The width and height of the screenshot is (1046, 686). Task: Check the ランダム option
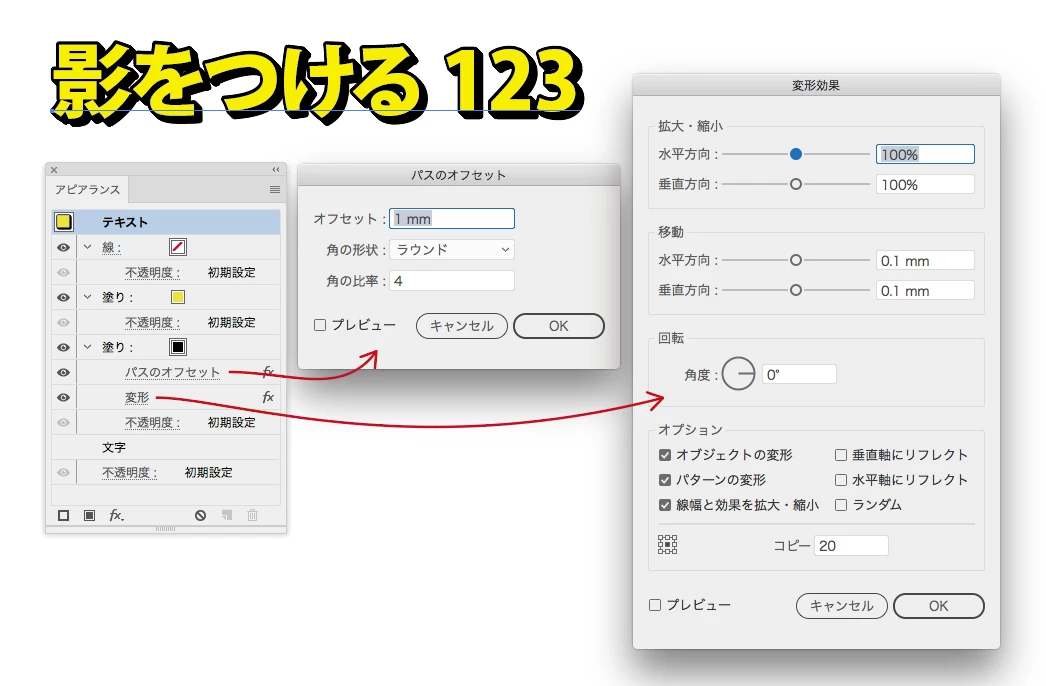[841, 505]
